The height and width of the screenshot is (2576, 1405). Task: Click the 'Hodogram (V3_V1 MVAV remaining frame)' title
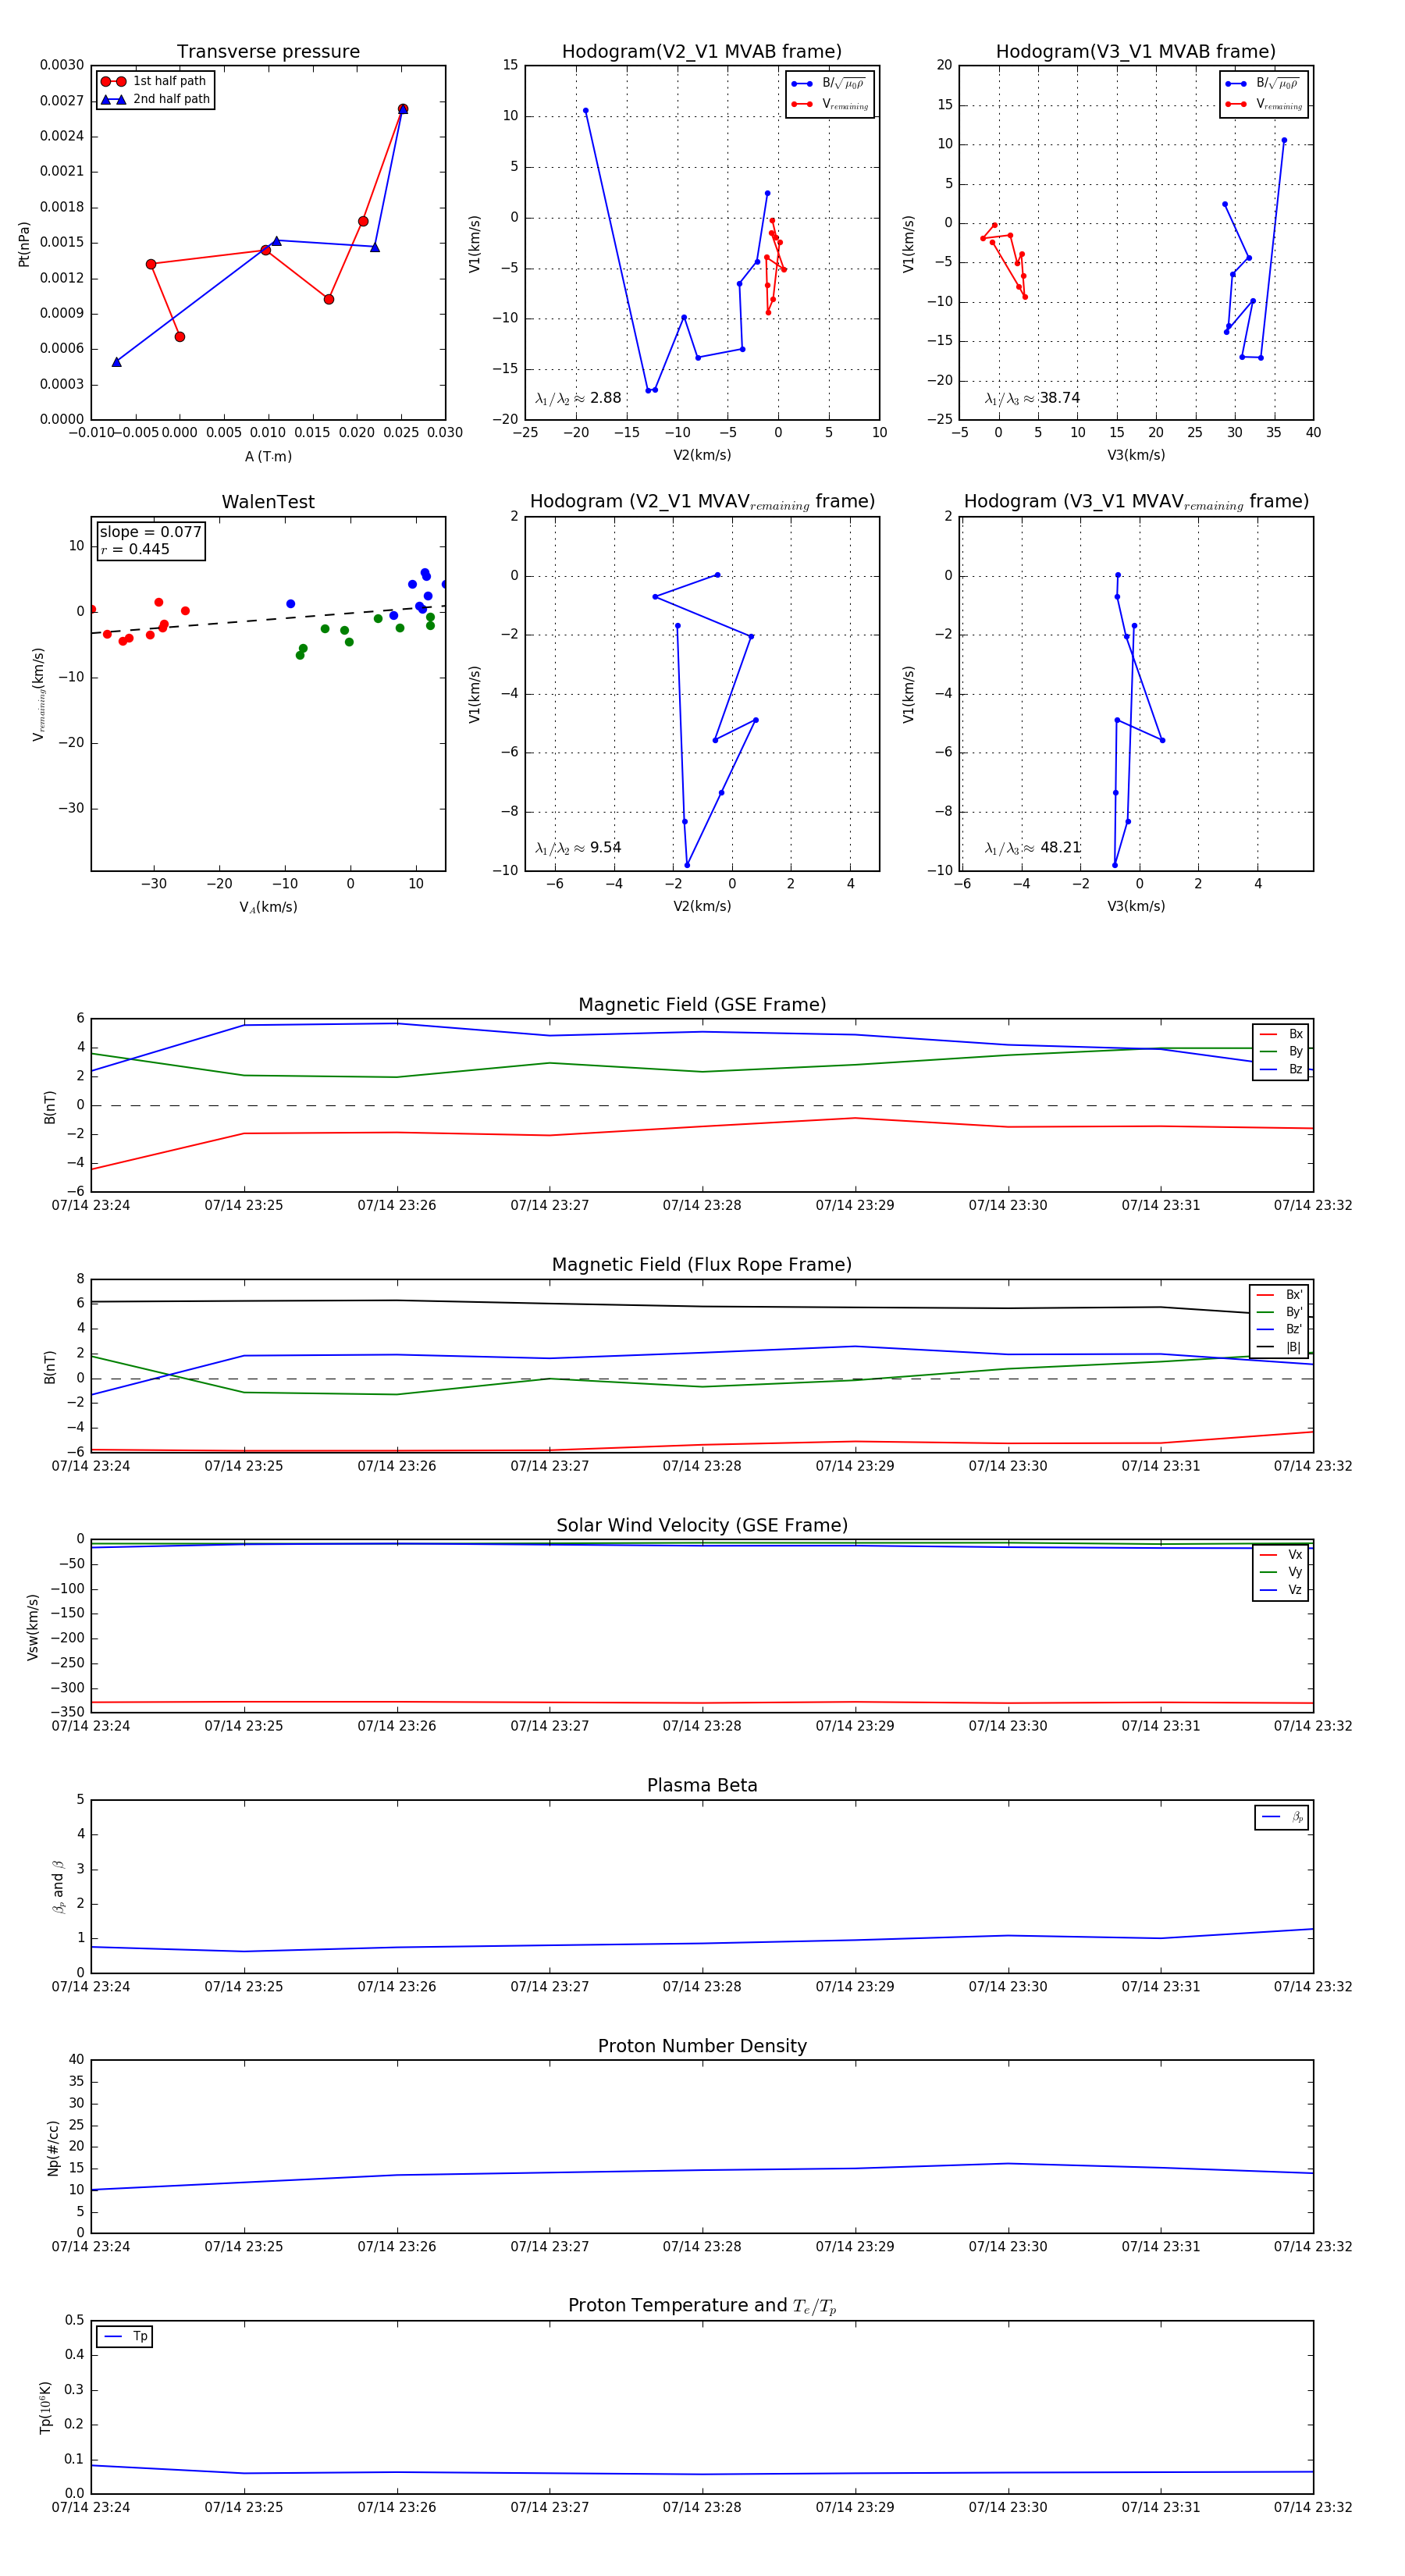(1136, 502)
